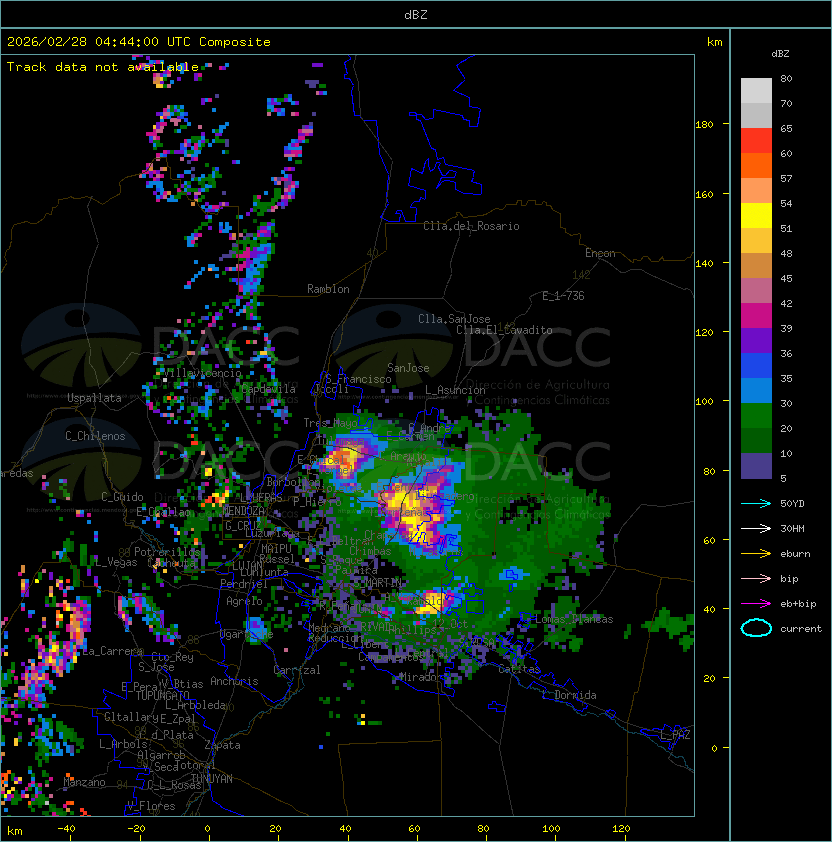Click the 'C_Chilenos' place label
The image size is (832, 842).
pyautogui.click(x=95, y=436)
